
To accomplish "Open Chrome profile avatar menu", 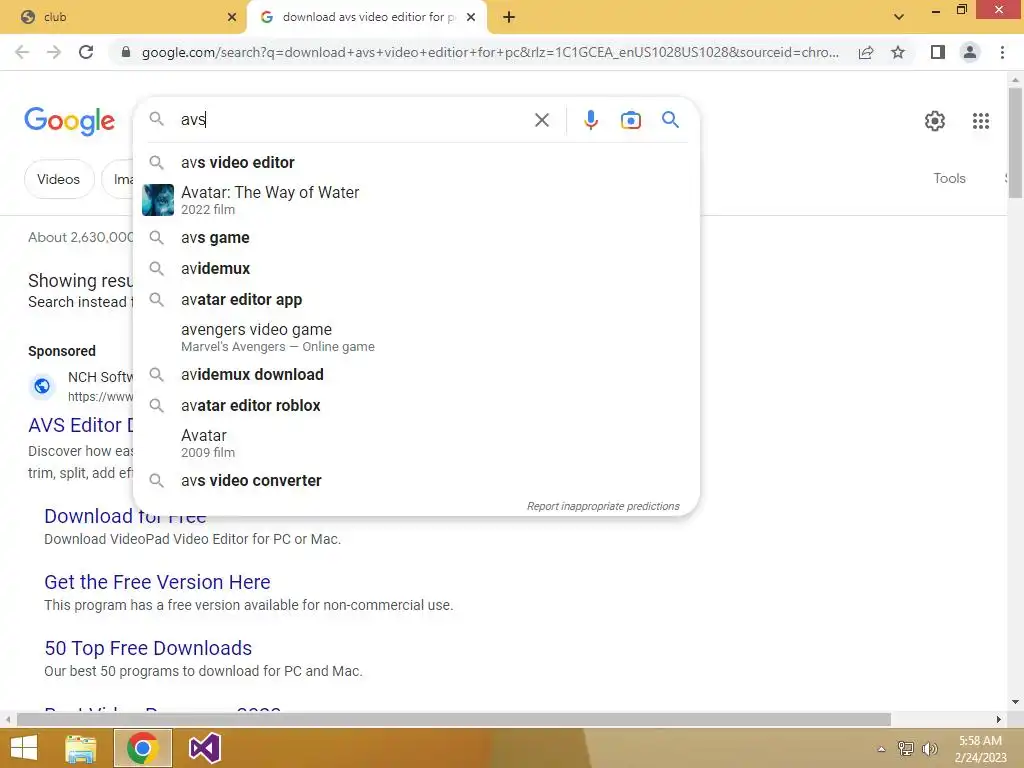I will coord(970,52).
